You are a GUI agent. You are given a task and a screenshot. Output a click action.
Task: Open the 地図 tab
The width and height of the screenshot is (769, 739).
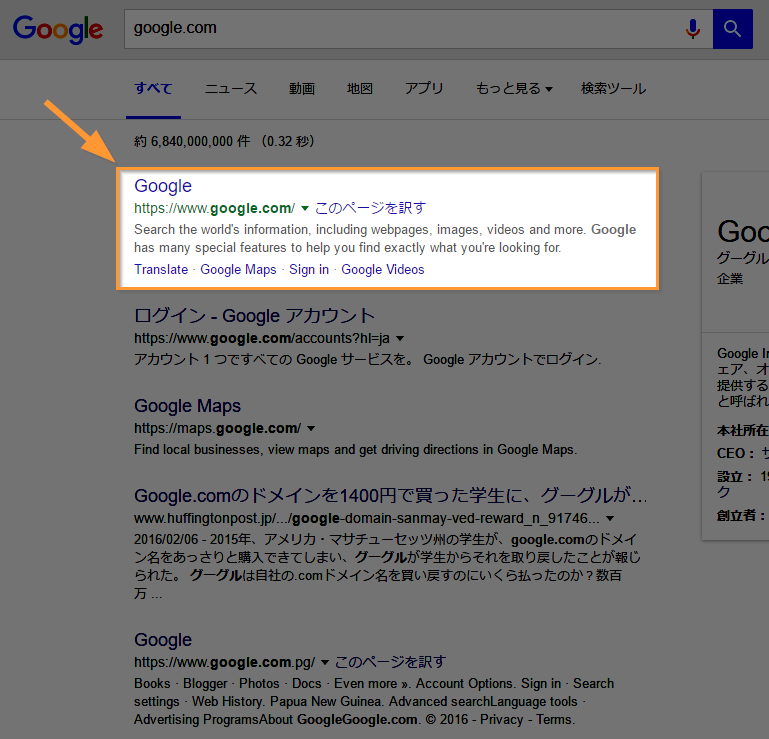[359, 88]
